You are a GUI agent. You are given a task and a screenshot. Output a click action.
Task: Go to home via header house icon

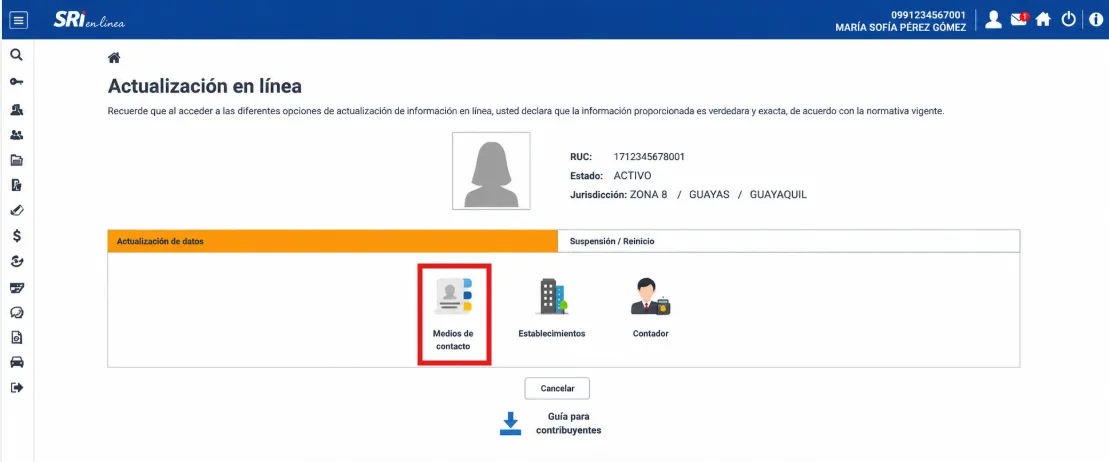click(x=1043, y=20)
